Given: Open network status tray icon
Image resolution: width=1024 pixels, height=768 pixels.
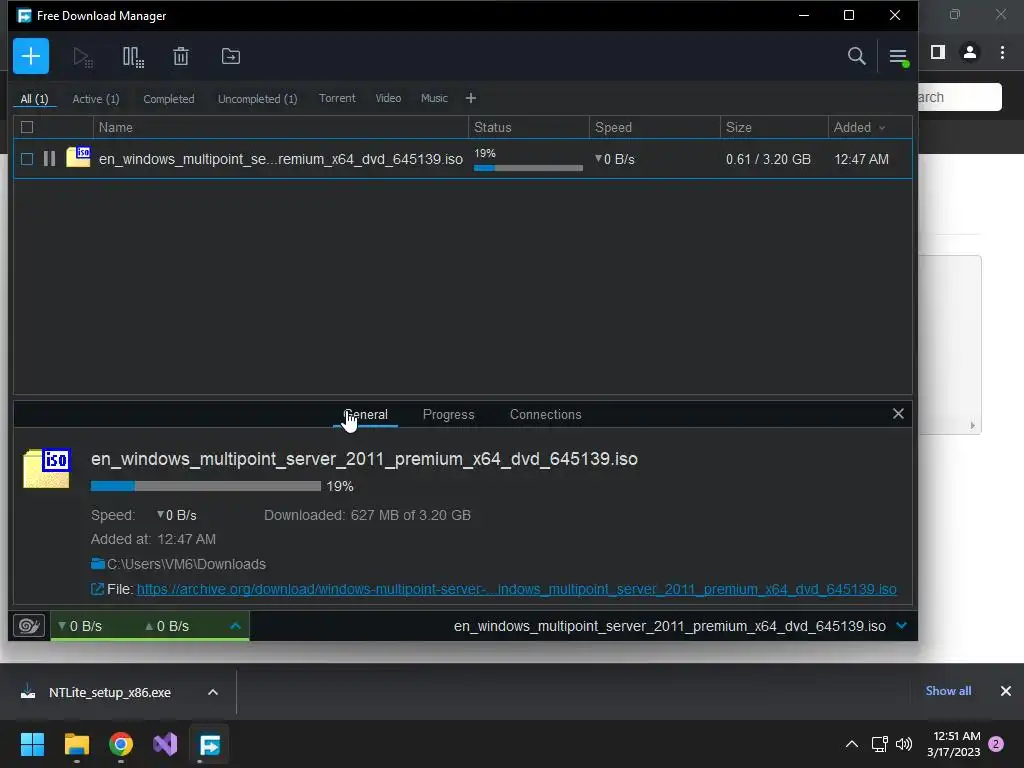Looking at the screenshot, I should [x=879, y=744].
